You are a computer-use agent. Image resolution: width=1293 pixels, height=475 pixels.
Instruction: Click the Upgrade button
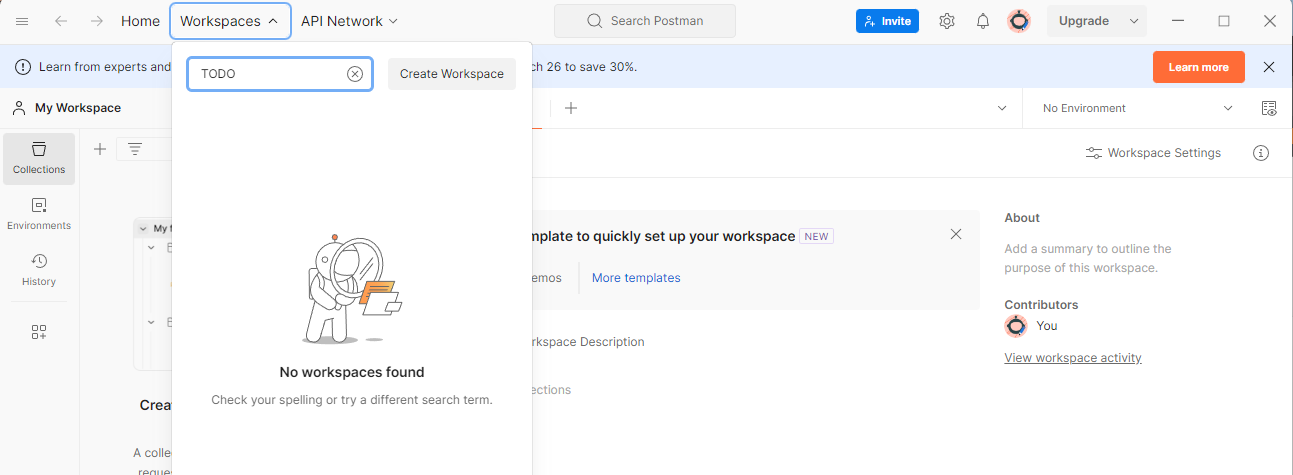(x=1084, y=21)
